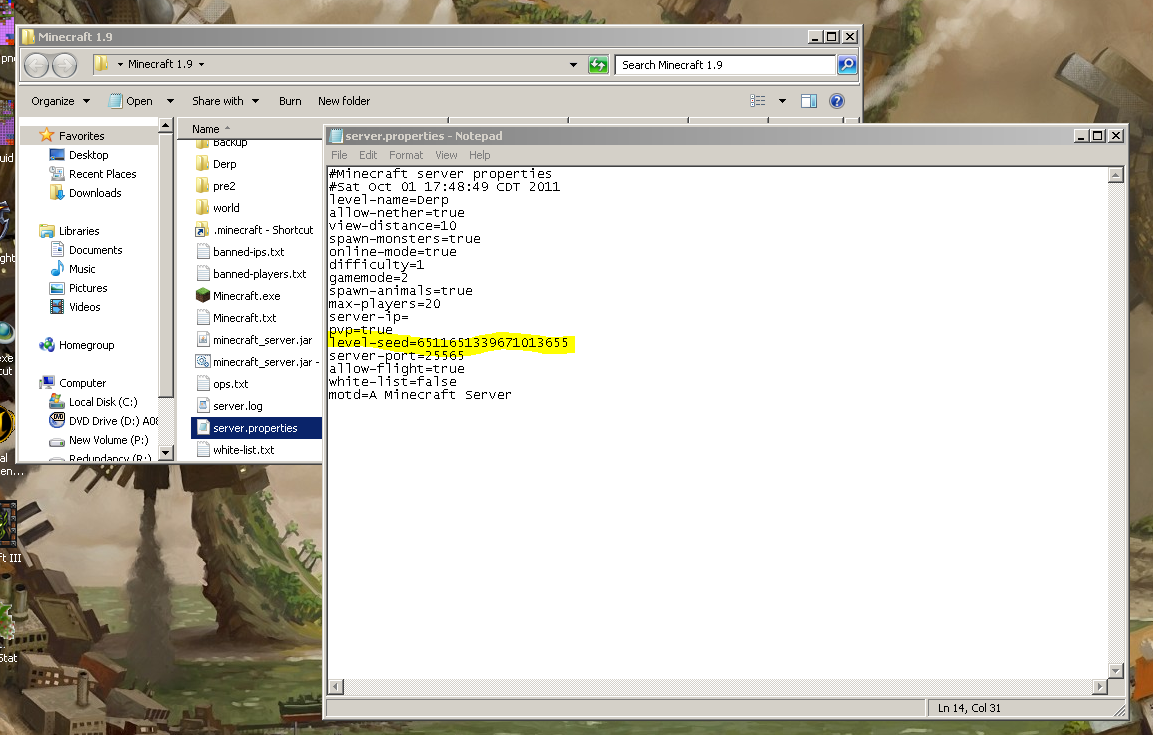The height and width of the screenshot is (735, 1153).
Task: Open the Downloads favorite in sidebar
Action: (x=95, y=193)
